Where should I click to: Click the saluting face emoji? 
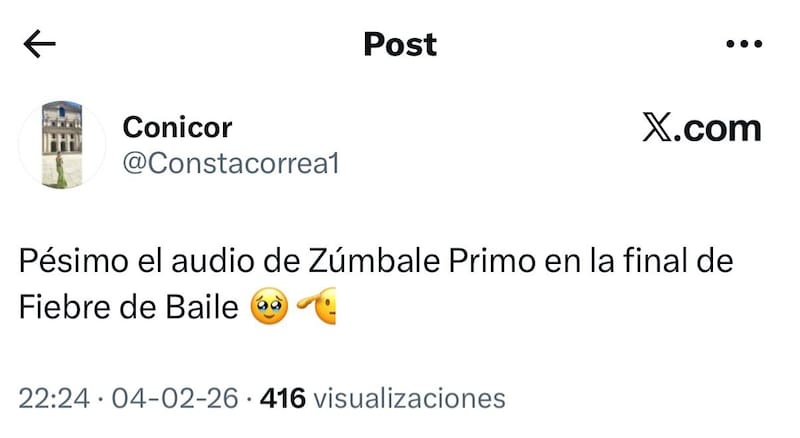[317, 306]
